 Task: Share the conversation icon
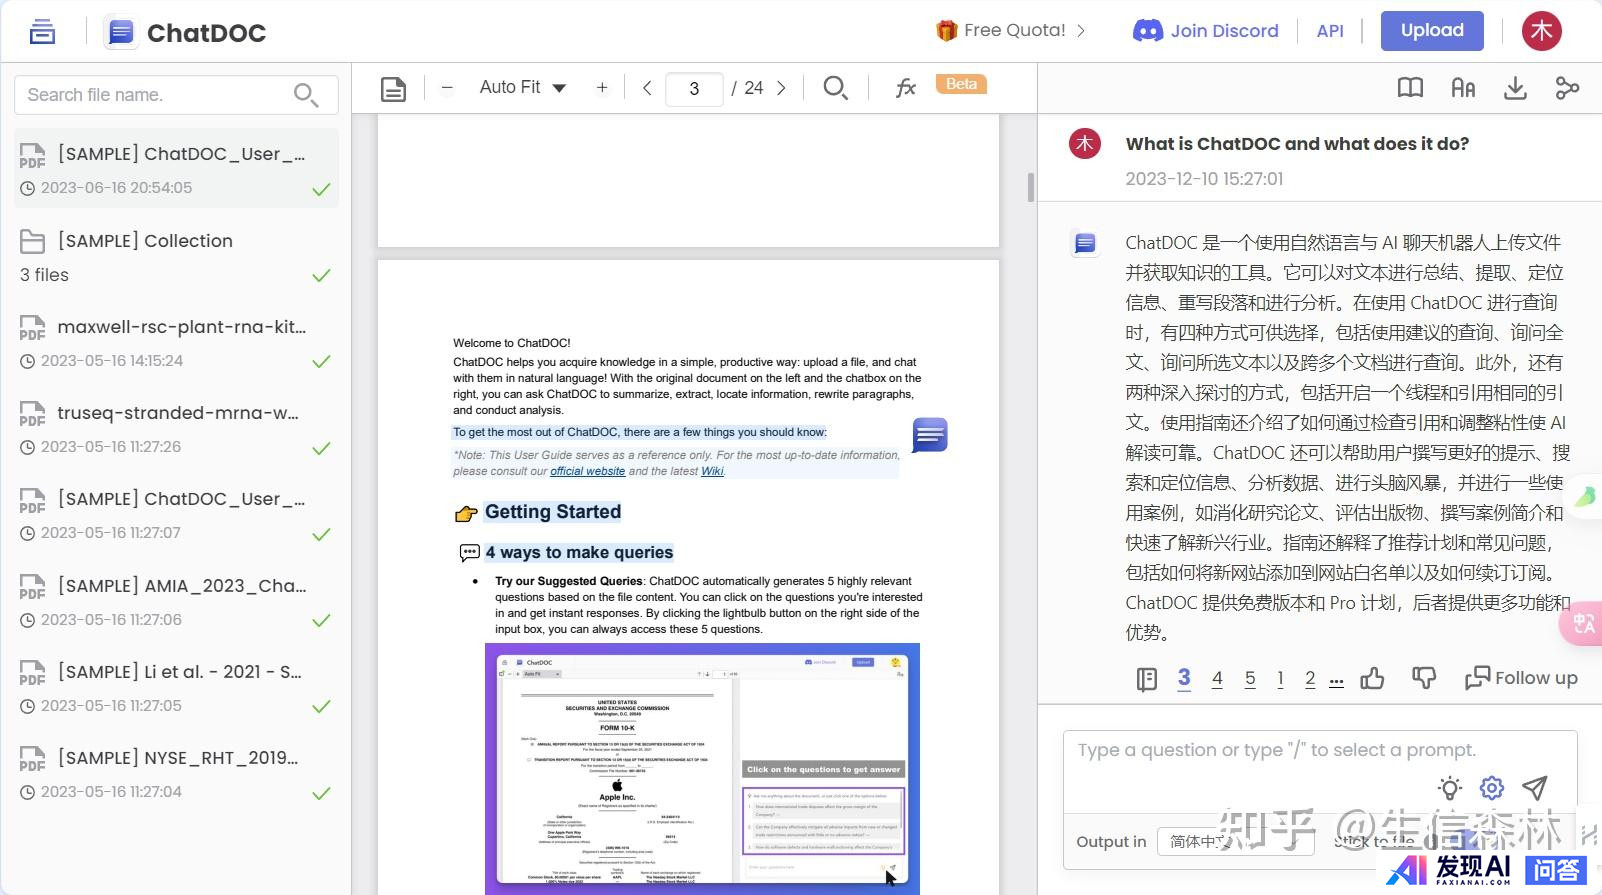click(x=1567, y=88)
